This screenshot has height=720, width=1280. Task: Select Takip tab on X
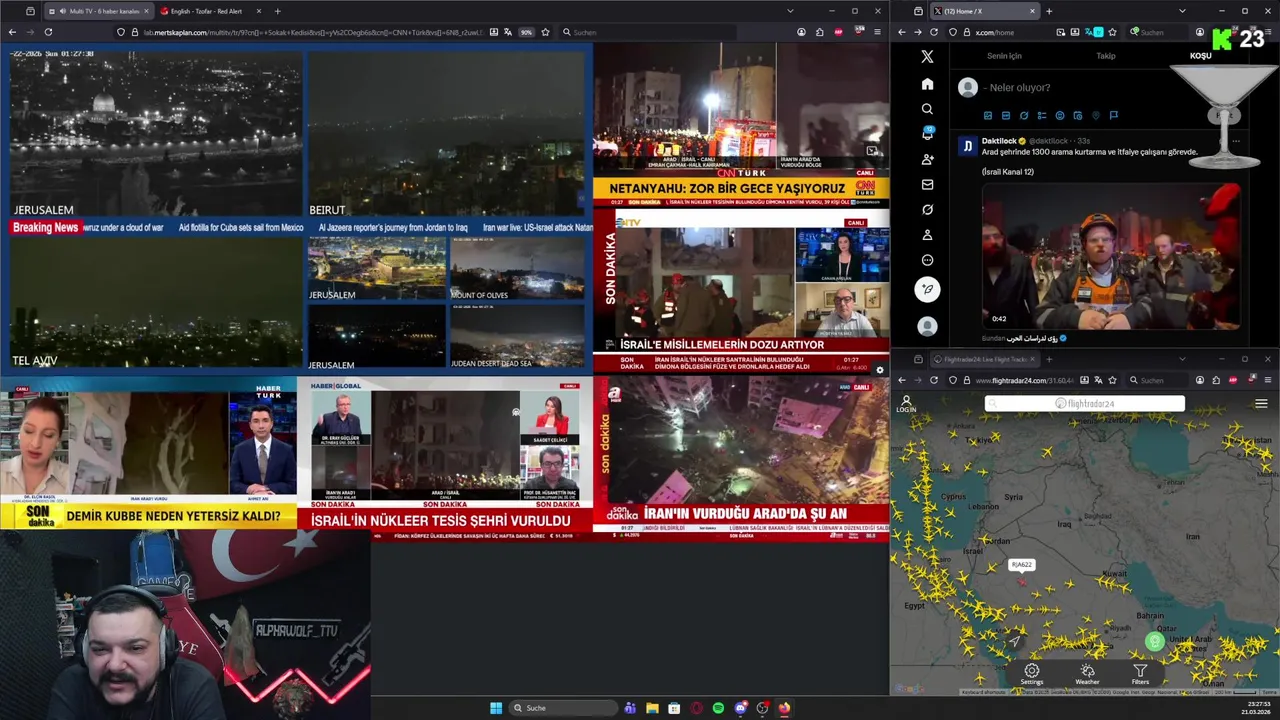[1105, 56]
